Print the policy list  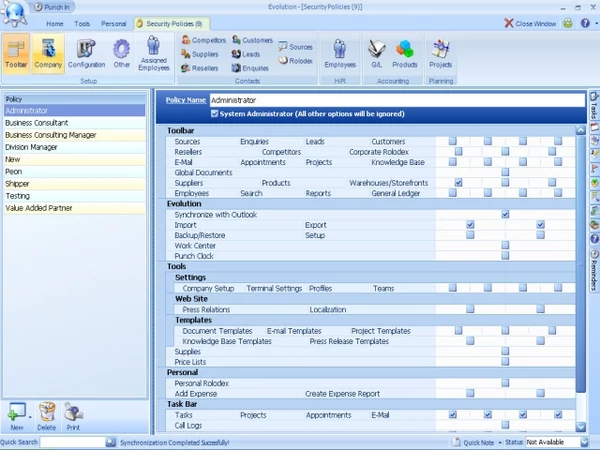click(x=73, y=416)
